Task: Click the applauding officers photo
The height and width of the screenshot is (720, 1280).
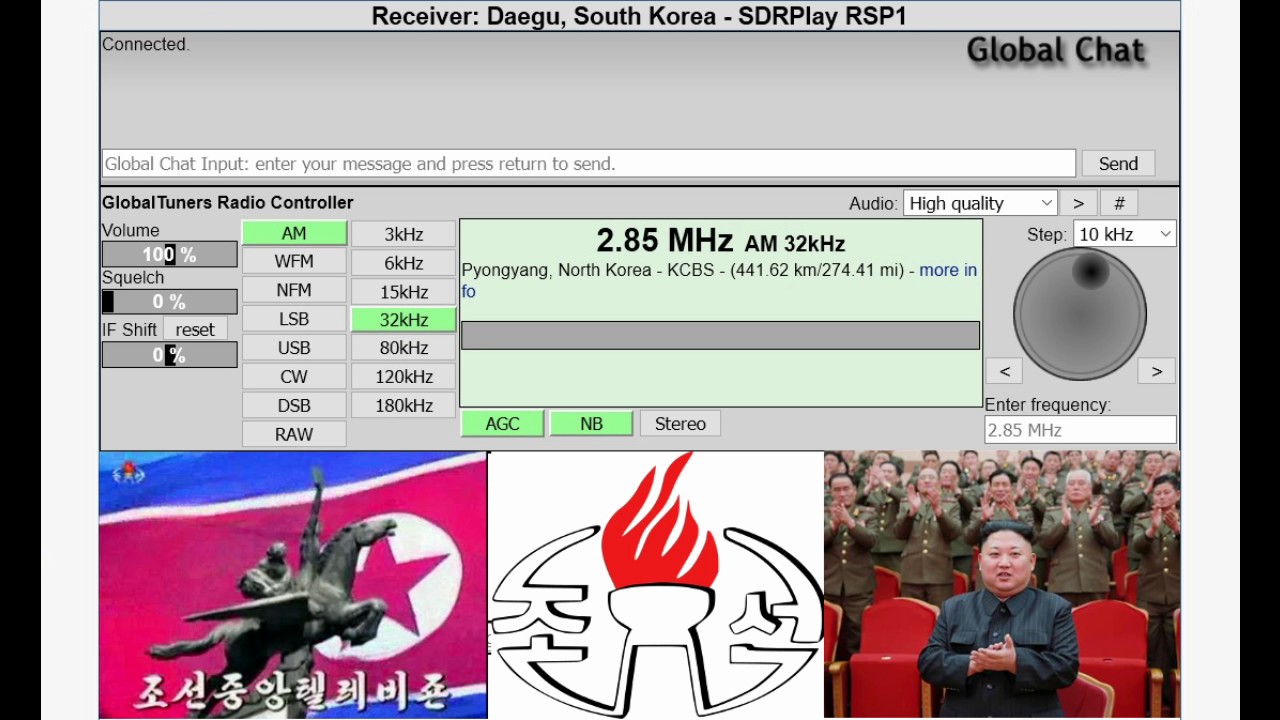Action: (x=1002, y=585)
